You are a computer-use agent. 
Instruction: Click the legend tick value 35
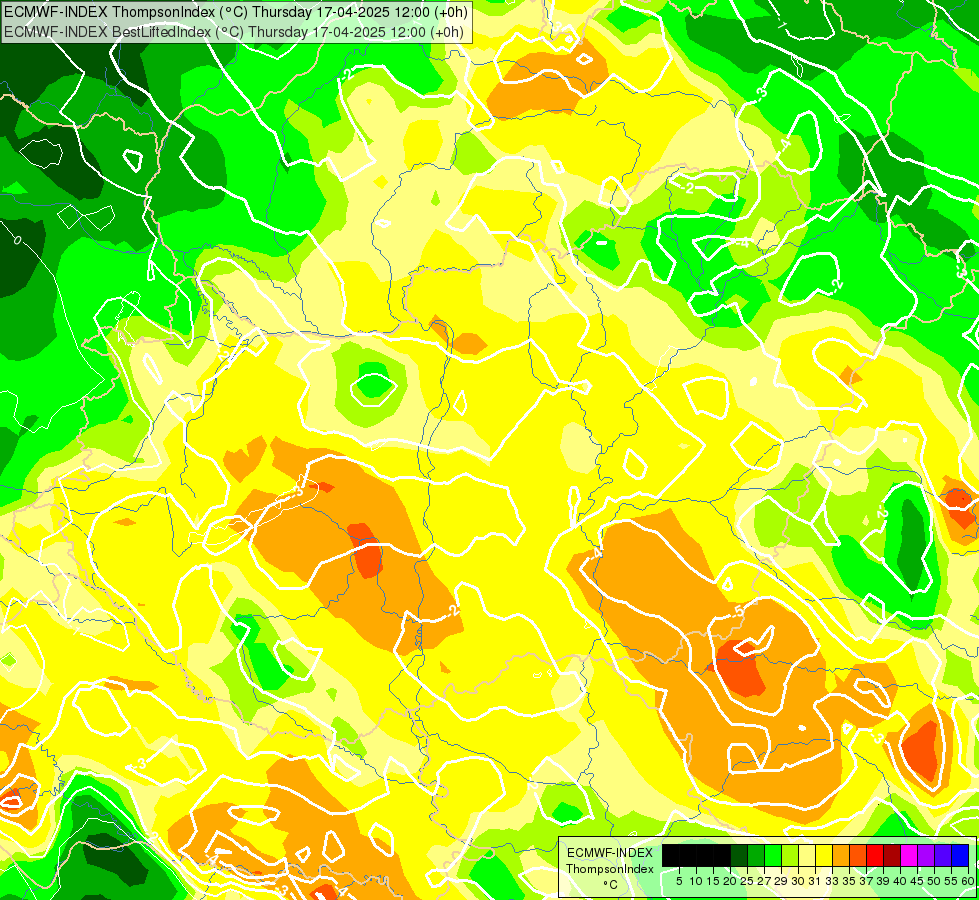tap(849, 881)
